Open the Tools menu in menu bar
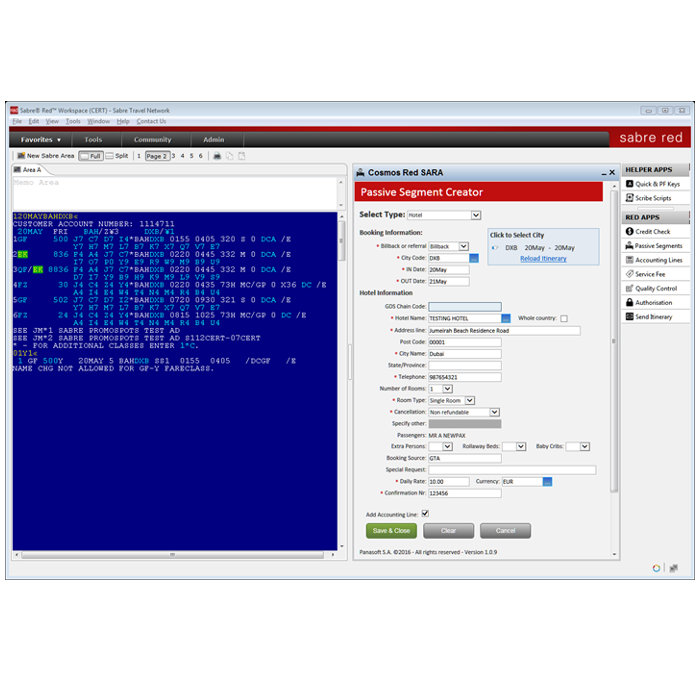Viewport: 700px width, 700px height. tap(73, 121)
